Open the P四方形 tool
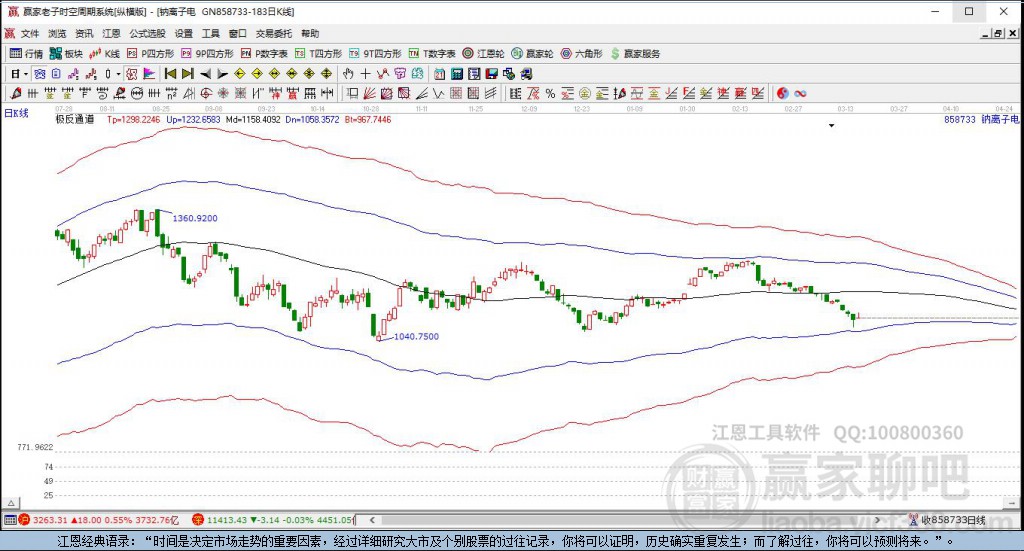 point(151,54)
